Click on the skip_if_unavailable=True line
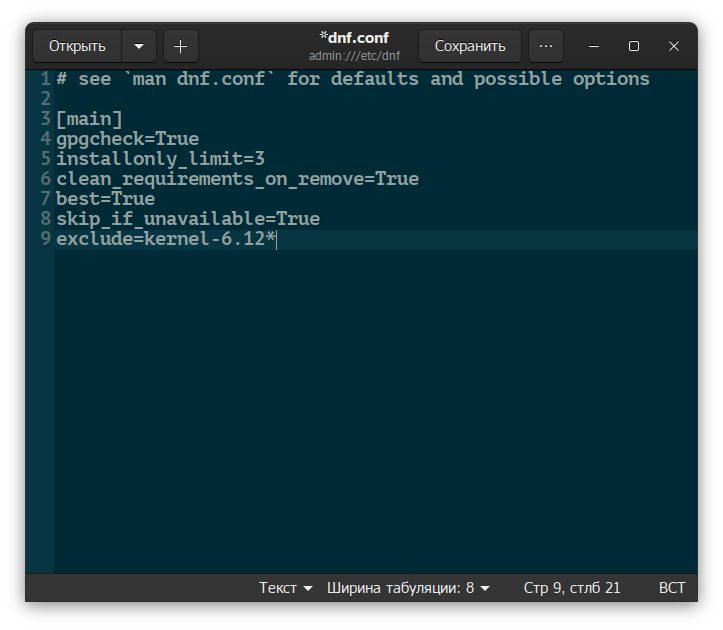Image resolution: width=723 pixels, height=630 pixels. pyautogui.click(x=187, y=219)
